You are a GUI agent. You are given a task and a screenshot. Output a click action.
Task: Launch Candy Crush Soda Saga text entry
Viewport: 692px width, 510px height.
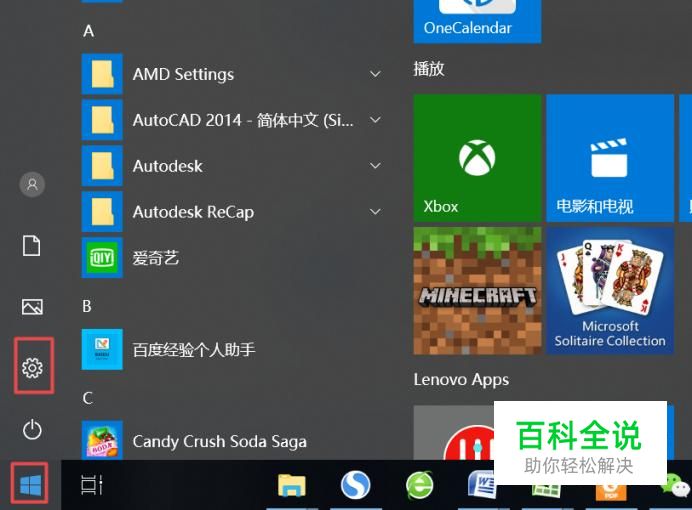pos(219,441)
